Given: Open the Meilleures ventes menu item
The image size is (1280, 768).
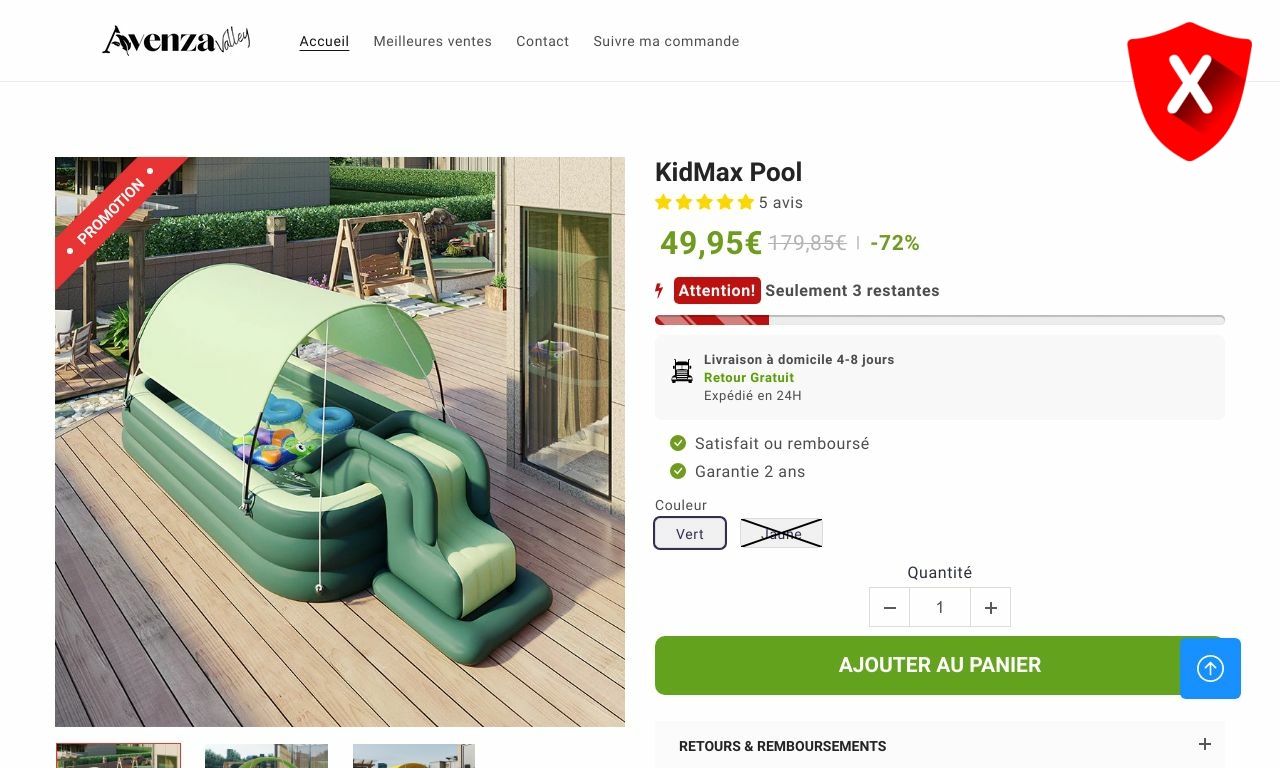Looking at the screenshot, I should click(433, 41).
